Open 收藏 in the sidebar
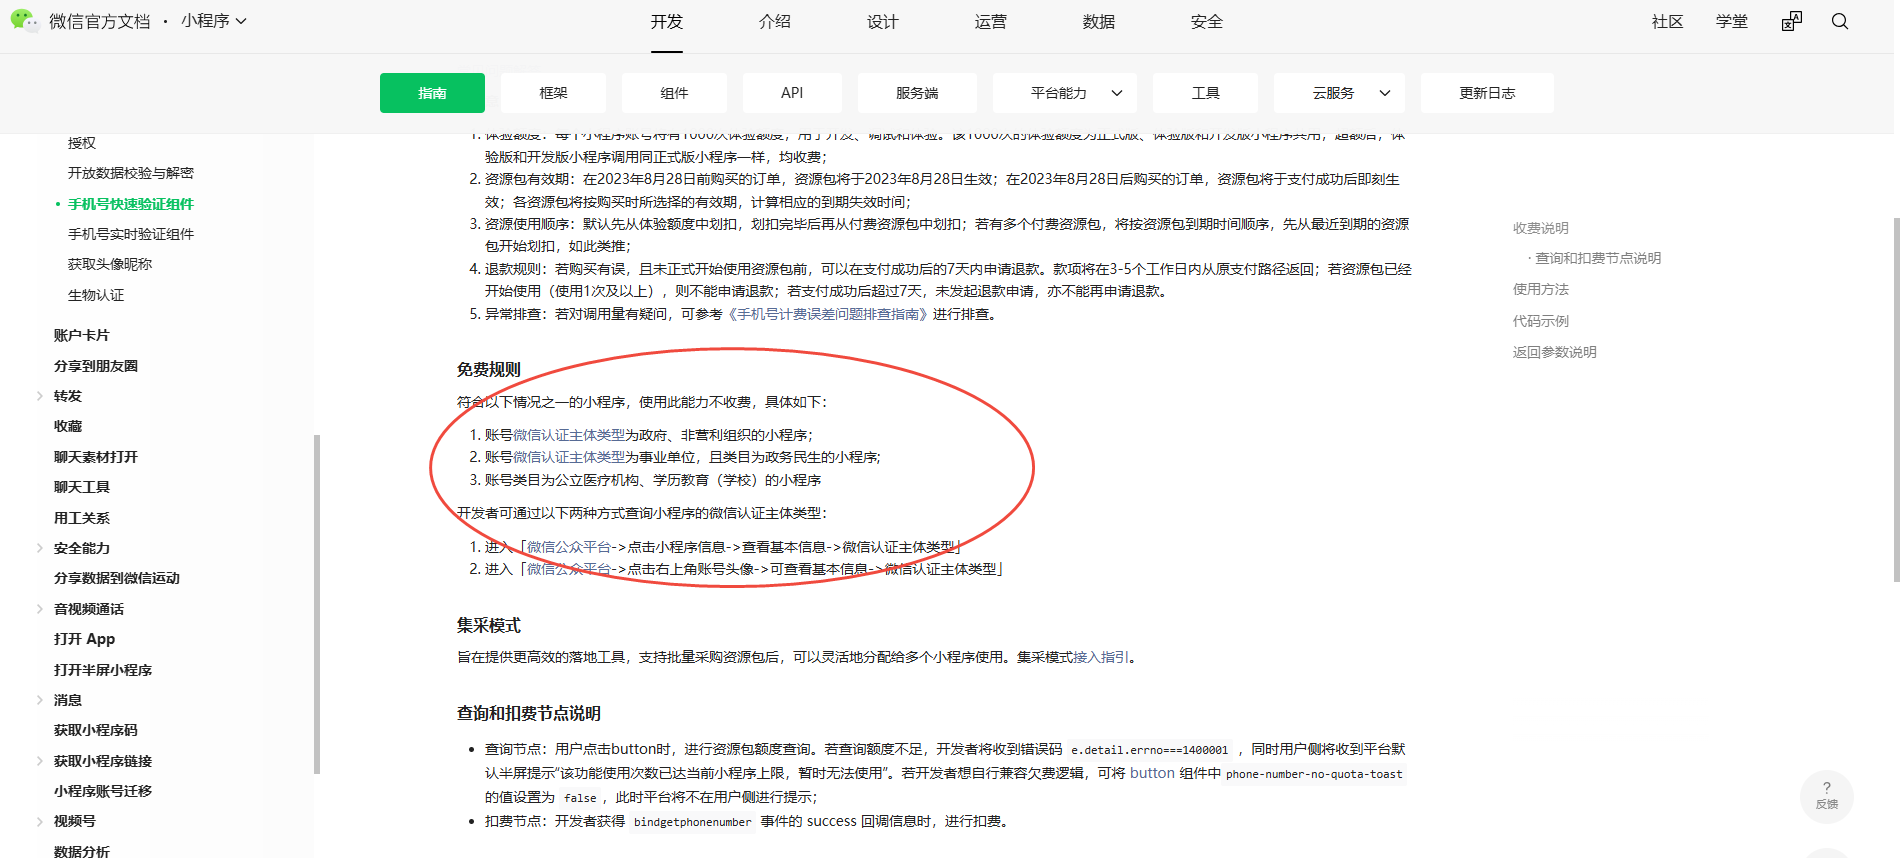Viewport: 1900px width, 858px height. click(x=68, y=426)
